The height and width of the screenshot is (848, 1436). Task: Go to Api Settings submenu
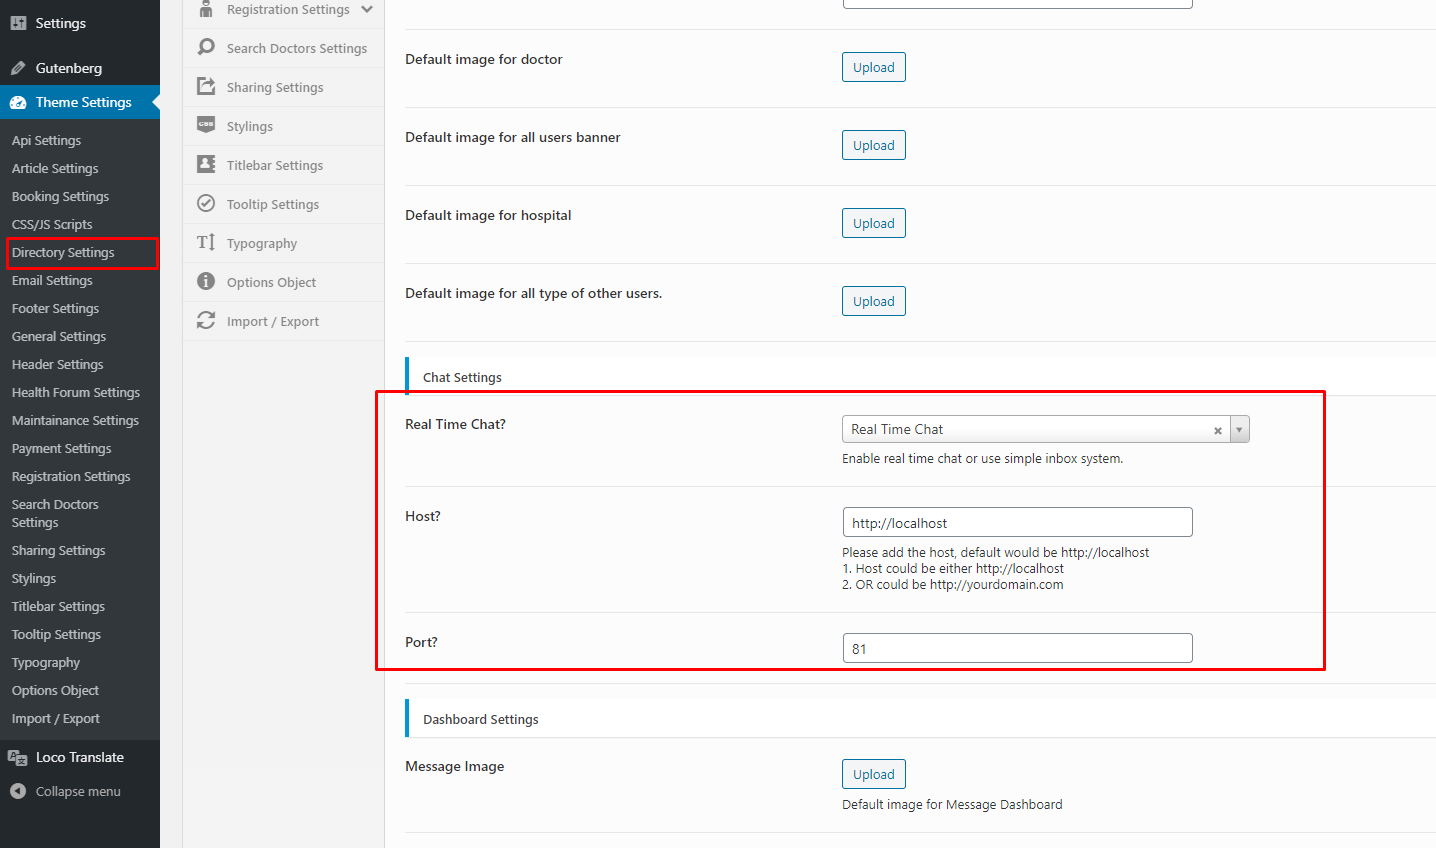(46, 140)
